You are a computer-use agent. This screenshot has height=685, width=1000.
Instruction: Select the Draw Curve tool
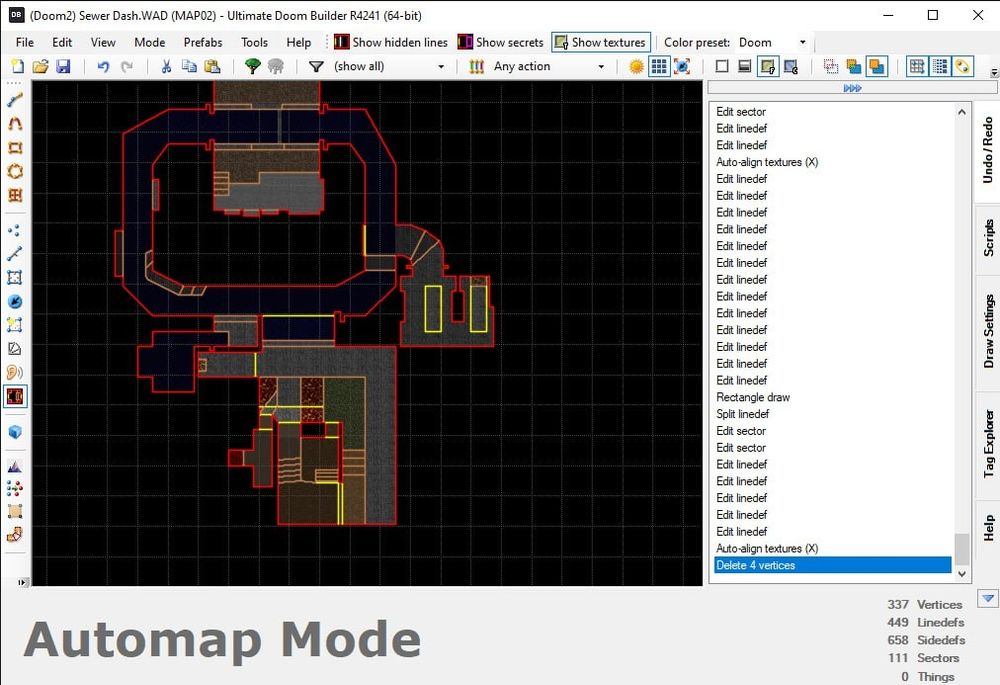point(15,124)
